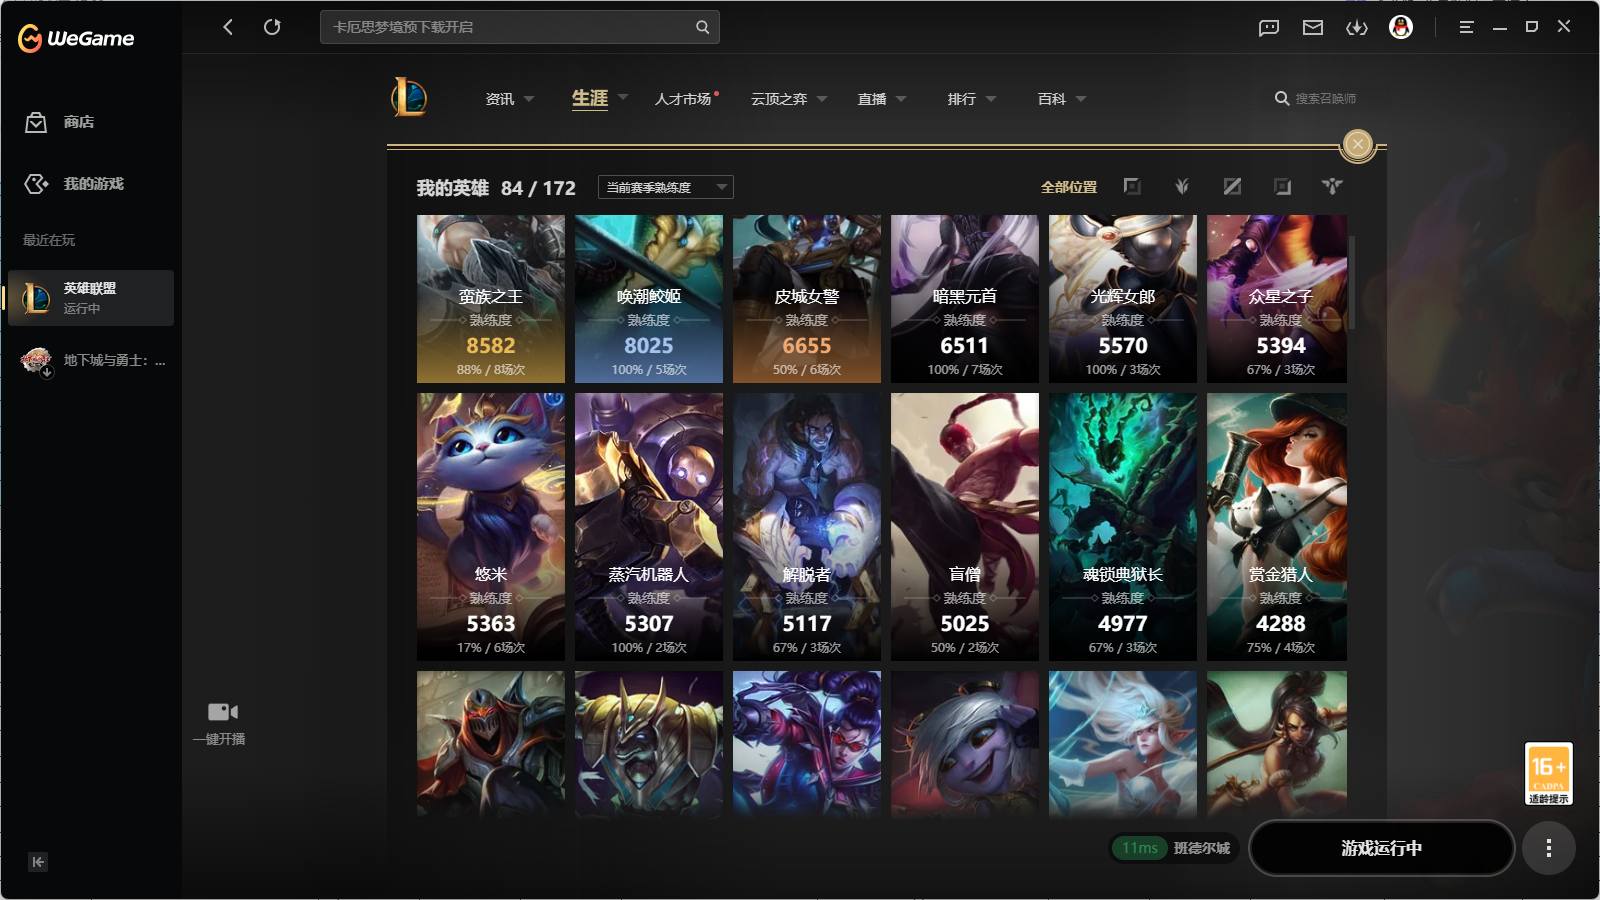This screenshot has height=900, width=1600.
Task: Click mastery score 8025
Action: [x=649, y=346]
